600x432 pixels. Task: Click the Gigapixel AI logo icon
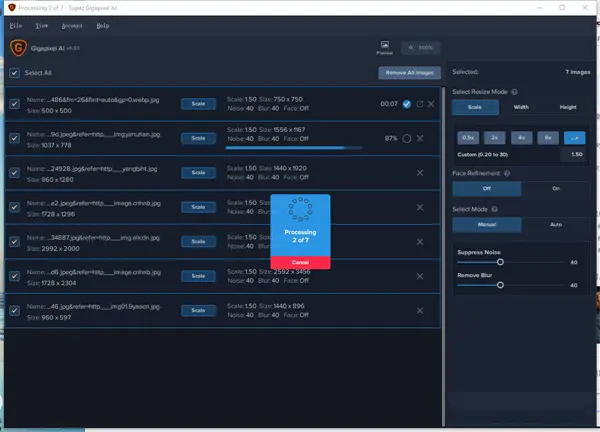[18, 47]
